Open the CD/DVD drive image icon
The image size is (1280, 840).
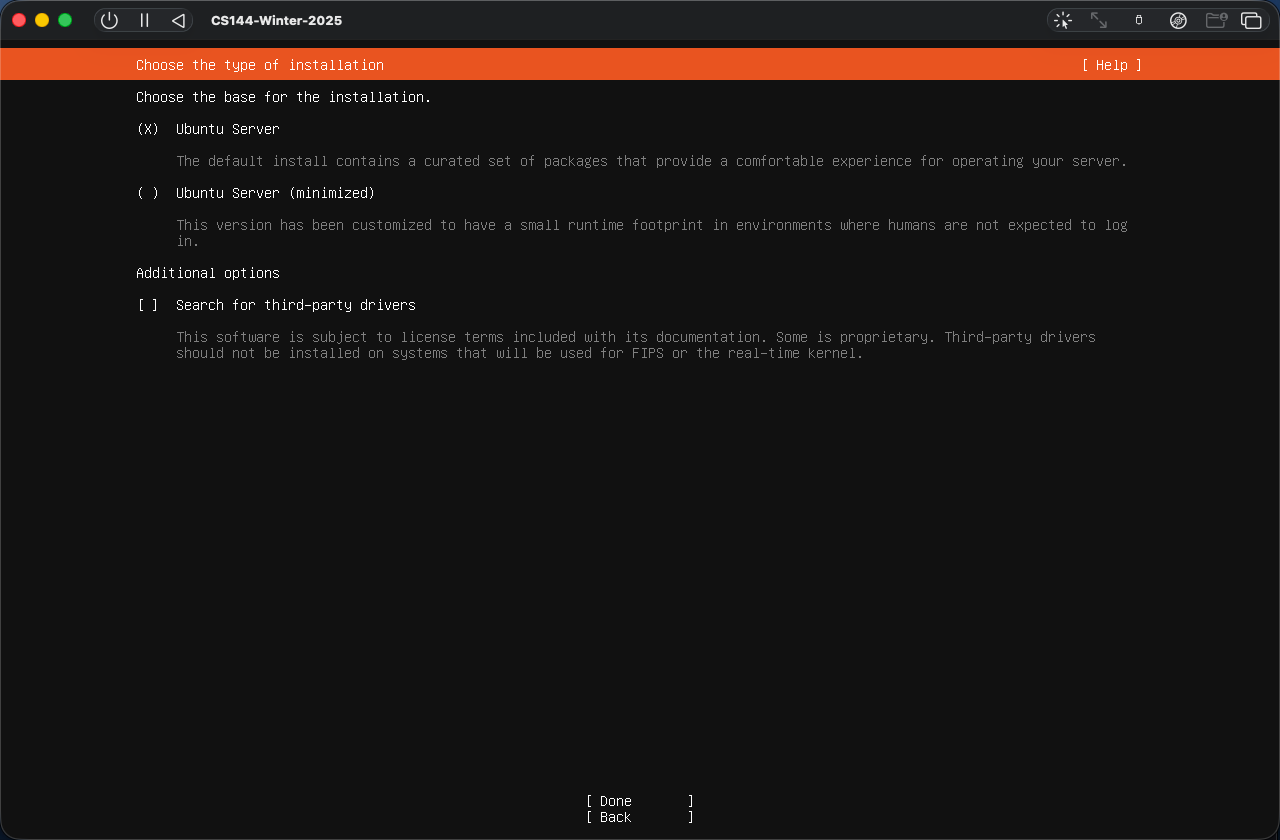click(x=1178, y=20)
